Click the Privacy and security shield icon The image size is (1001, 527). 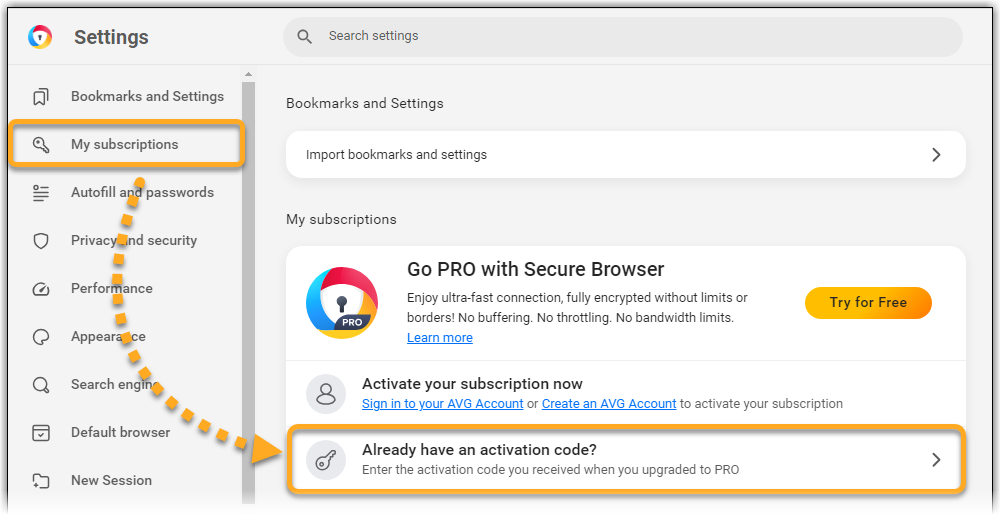pos(41,241)
